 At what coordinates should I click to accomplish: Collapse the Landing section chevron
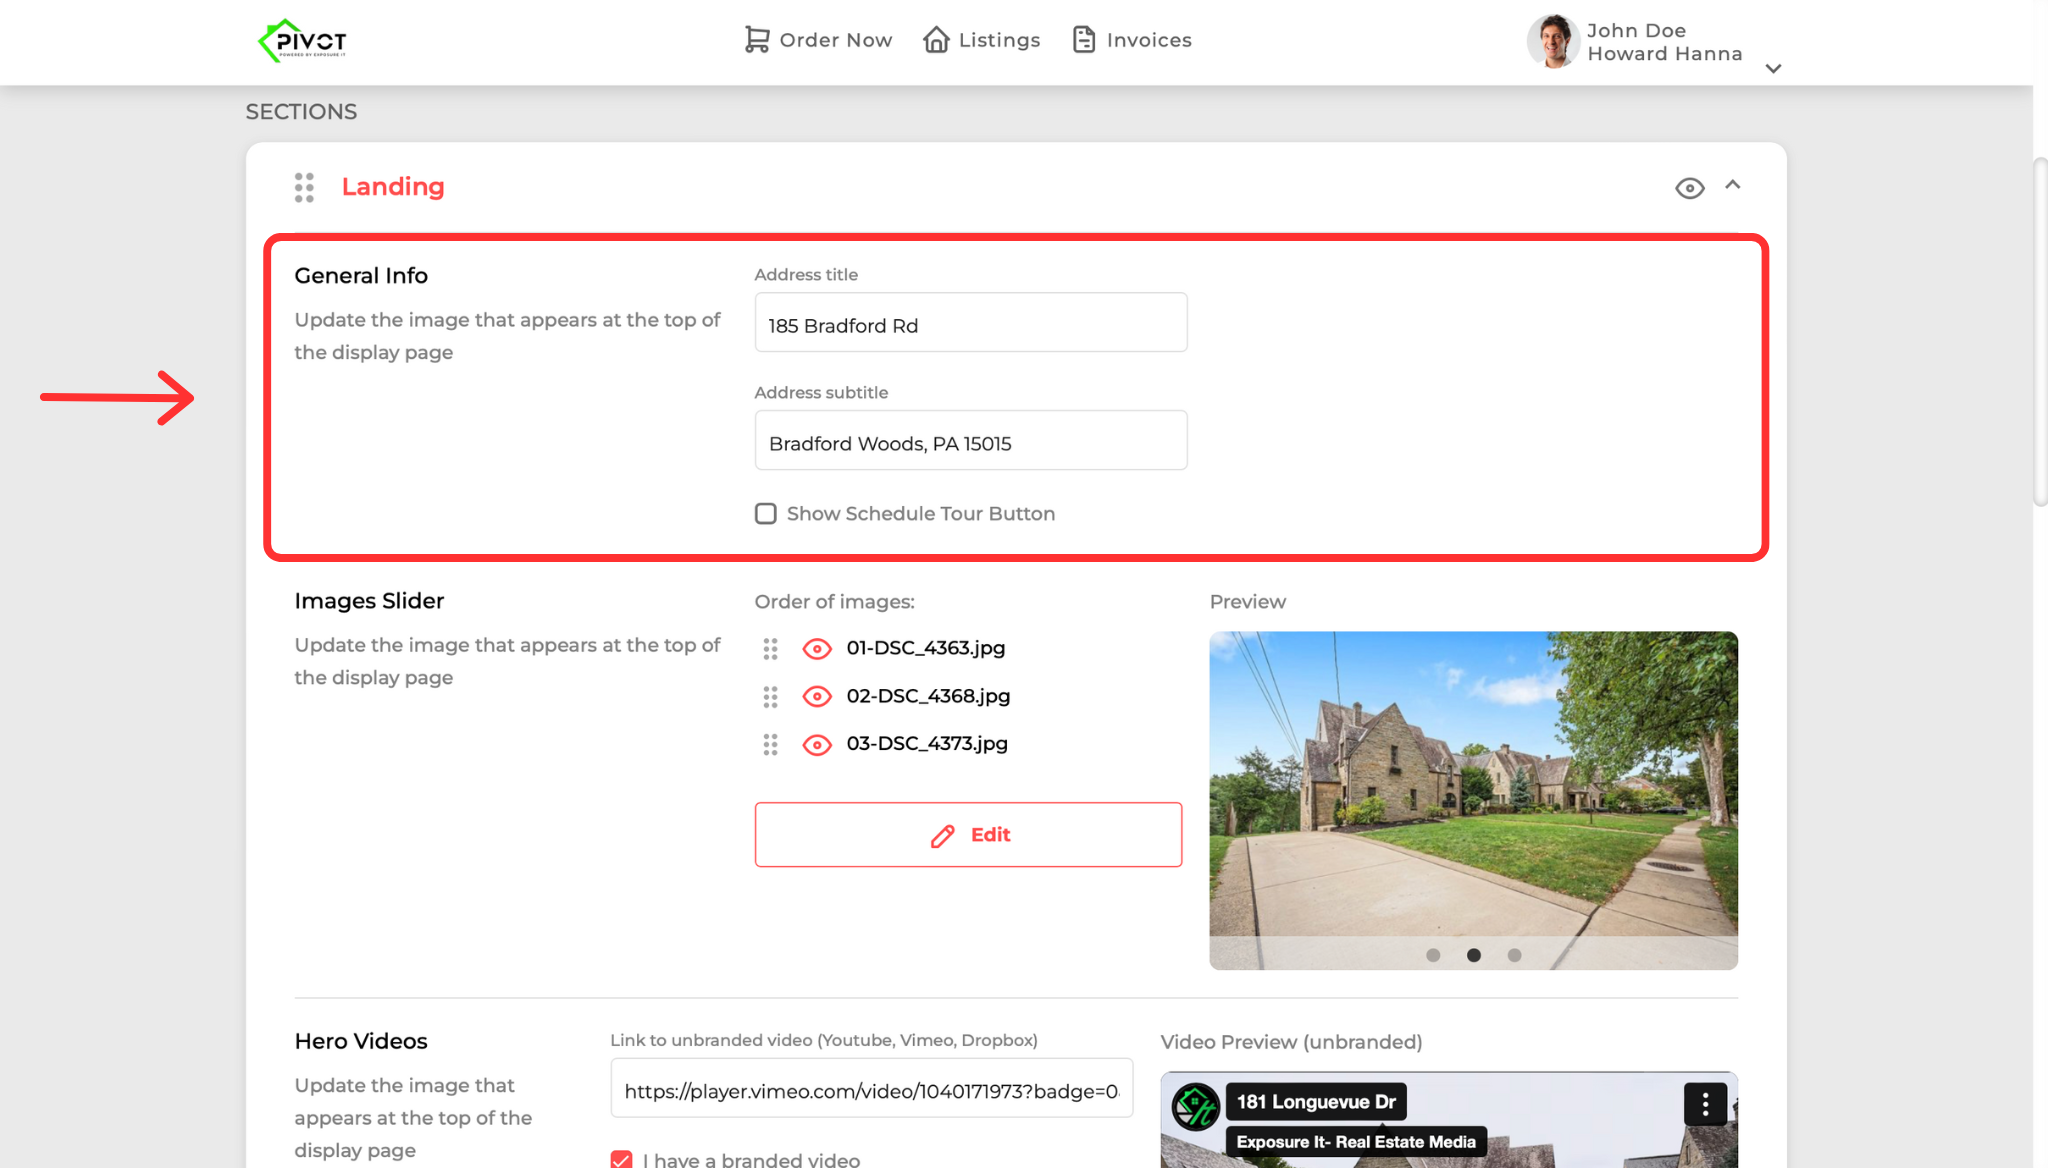(x=1733, y=185)
